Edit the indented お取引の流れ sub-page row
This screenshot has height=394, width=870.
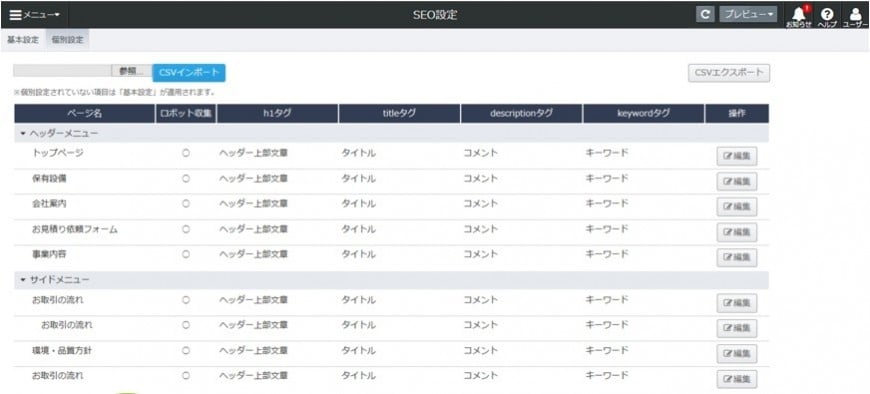(x=737, y=328)
